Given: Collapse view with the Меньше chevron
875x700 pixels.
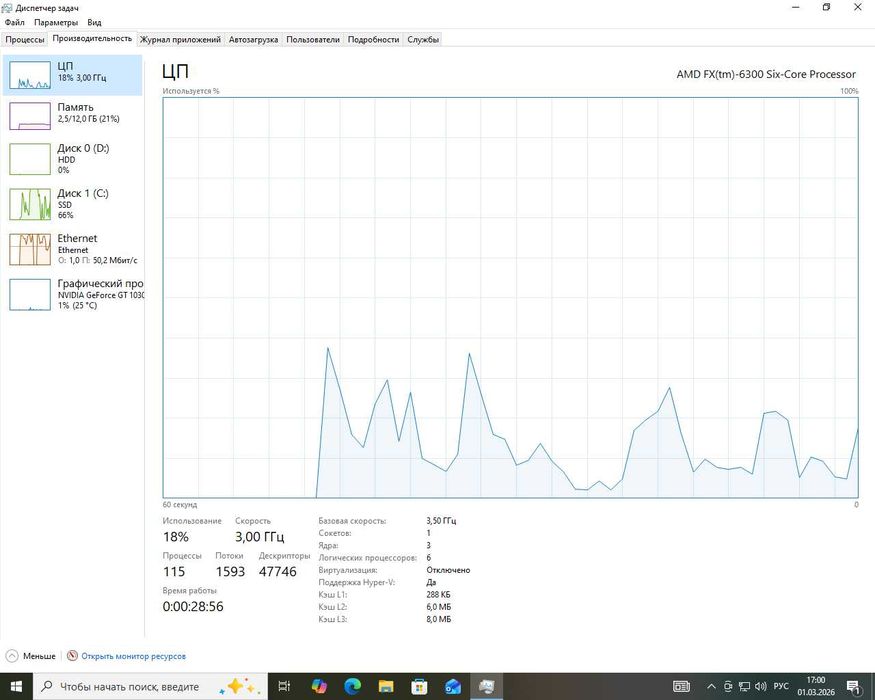Looking at the screenshot, I should [x=12, y=656].
